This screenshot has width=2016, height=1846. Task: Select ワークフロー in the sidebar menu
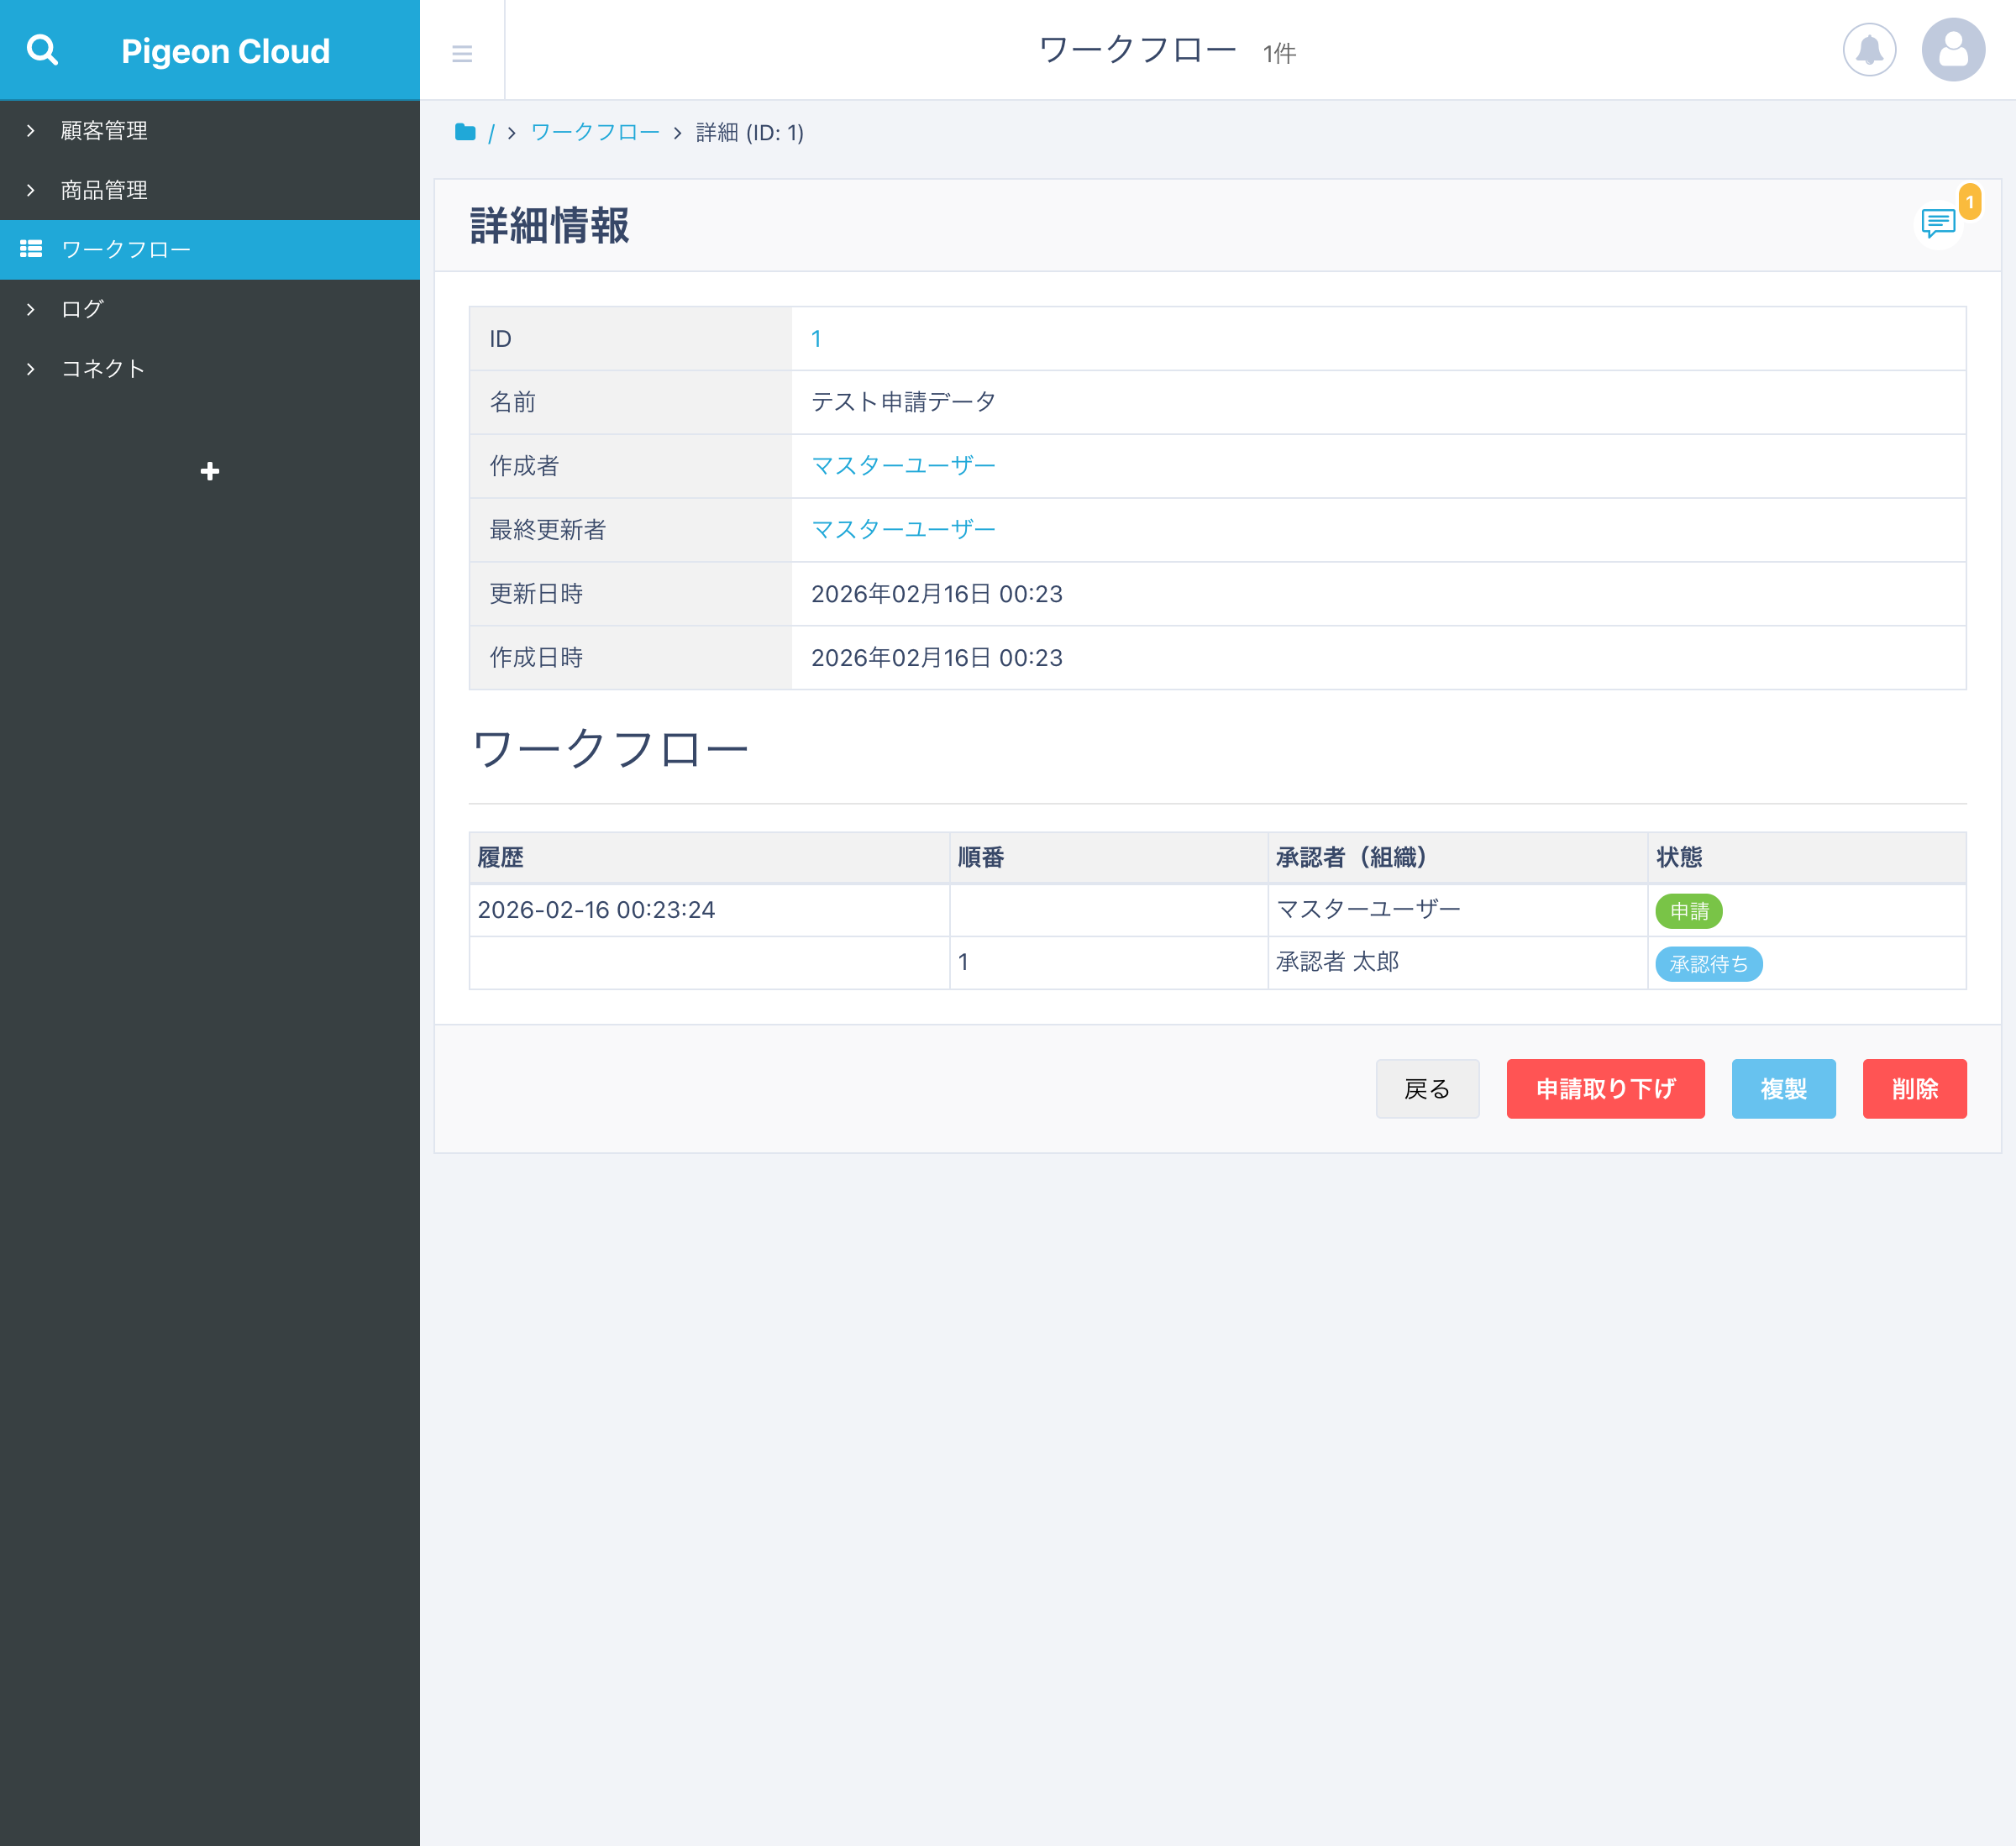126,249
